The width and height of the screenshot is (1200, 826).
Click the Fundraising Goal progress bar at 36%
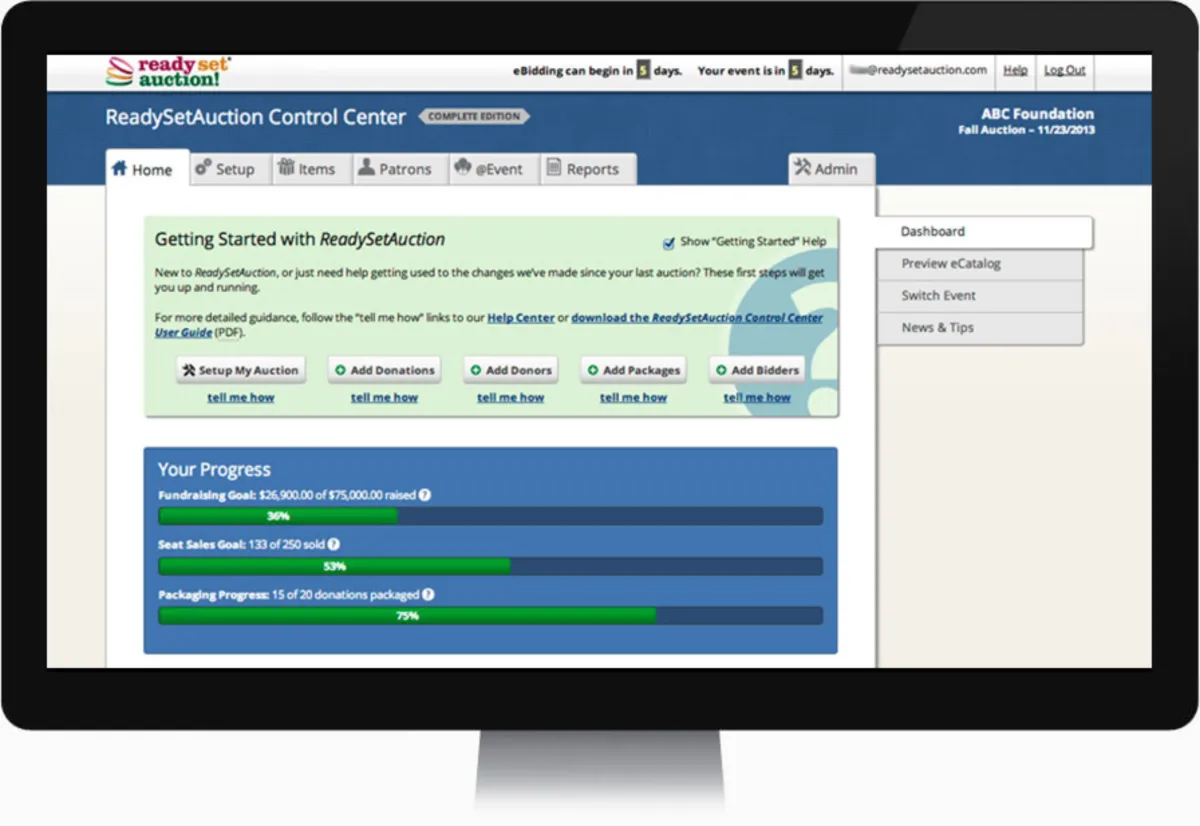click(x=491, y=516)
